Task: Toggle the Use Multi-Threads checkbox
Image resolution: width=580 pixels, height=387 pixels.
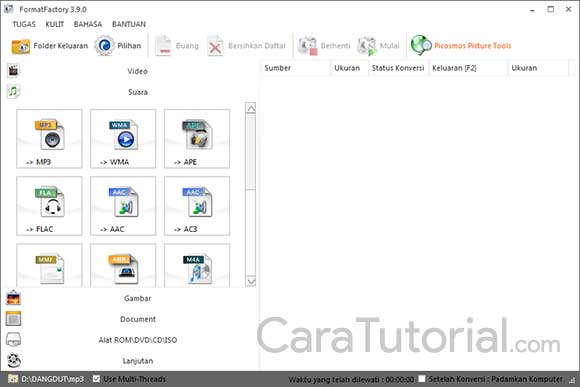Action: 97,379
